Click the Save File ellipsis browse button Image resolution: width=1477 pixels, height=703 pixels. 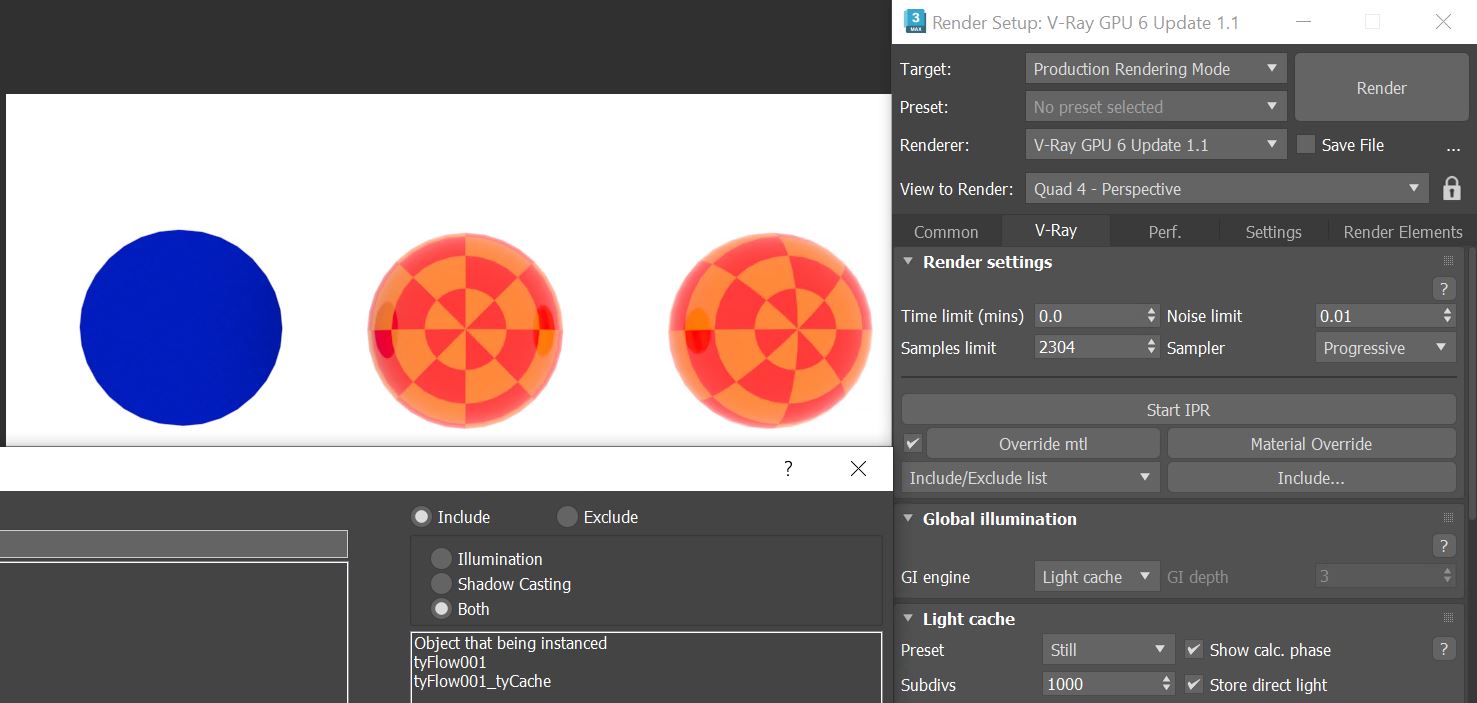point(1453,146)
